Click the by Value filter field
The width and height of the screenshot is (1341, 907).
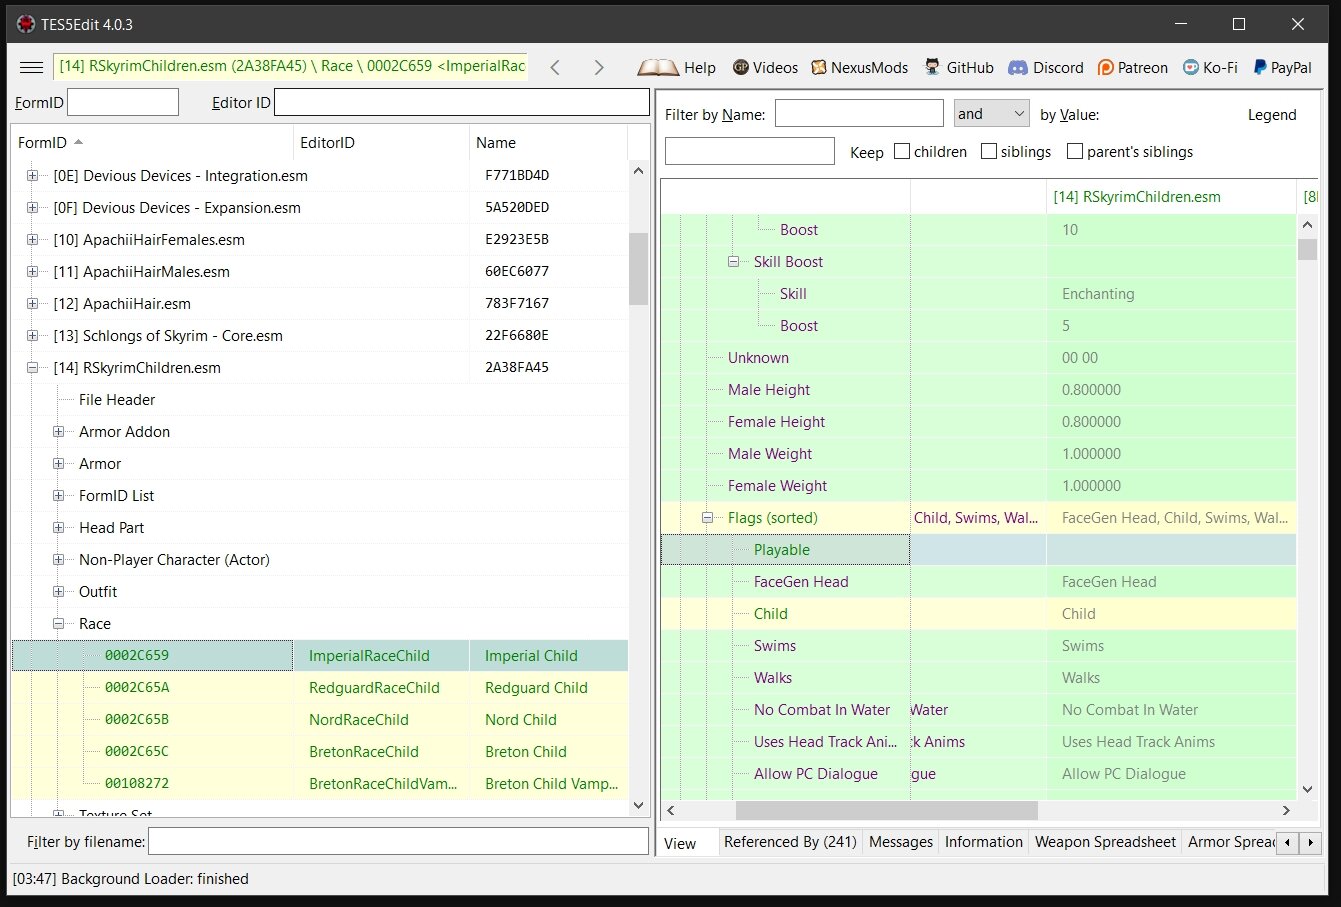click(x=749, y=151)
